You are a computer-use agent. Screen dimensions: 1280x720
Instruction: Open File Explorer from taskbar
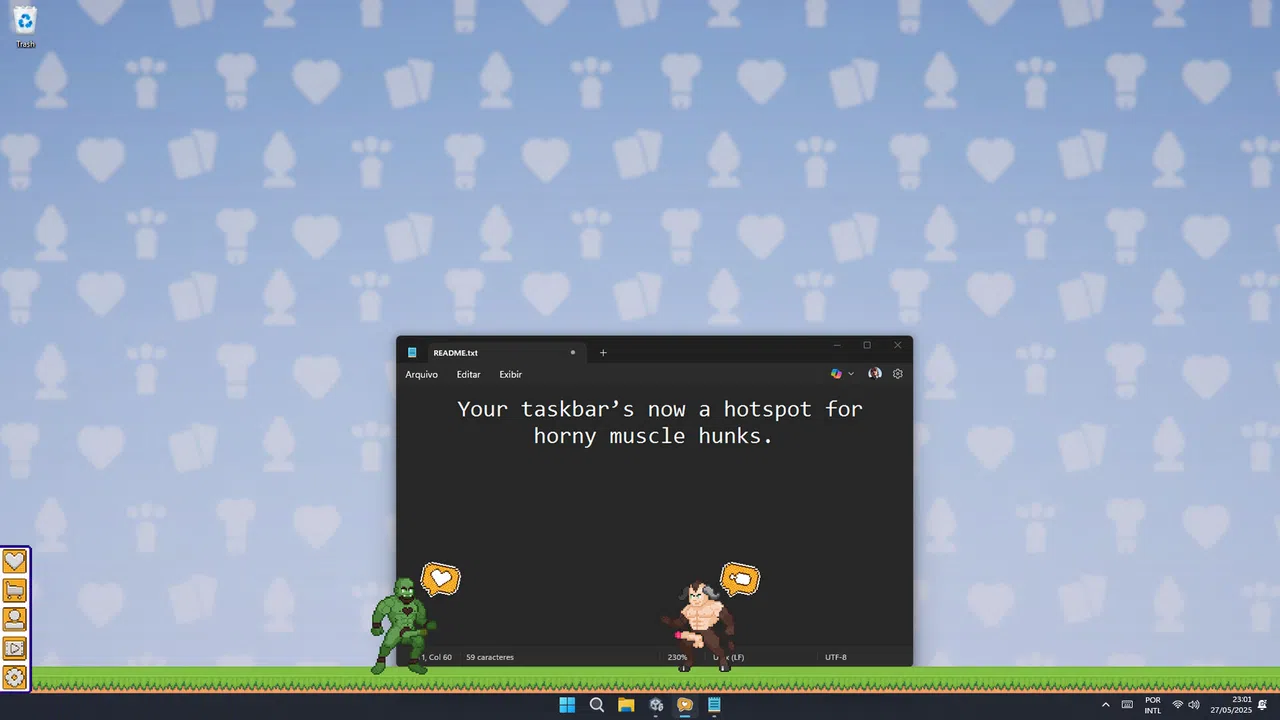pyautogui.click(x=626, y=705)
